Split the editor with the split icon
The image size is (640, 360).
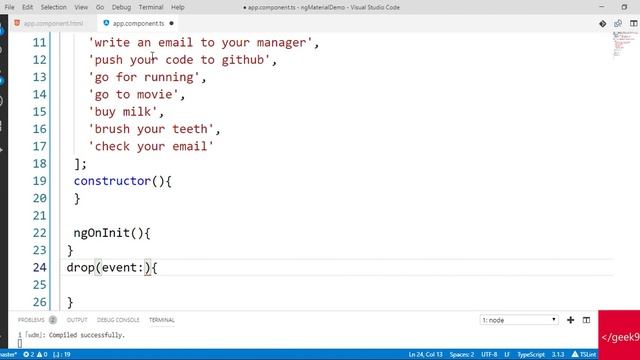633,24
